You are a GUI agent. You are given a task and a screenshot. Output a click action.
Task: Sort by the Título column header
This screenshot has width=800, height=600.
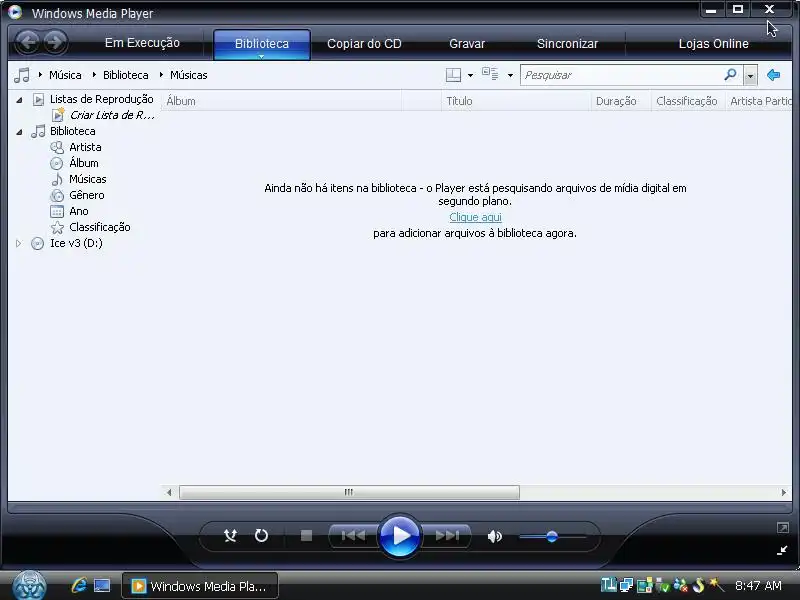(x=516, y=101)
